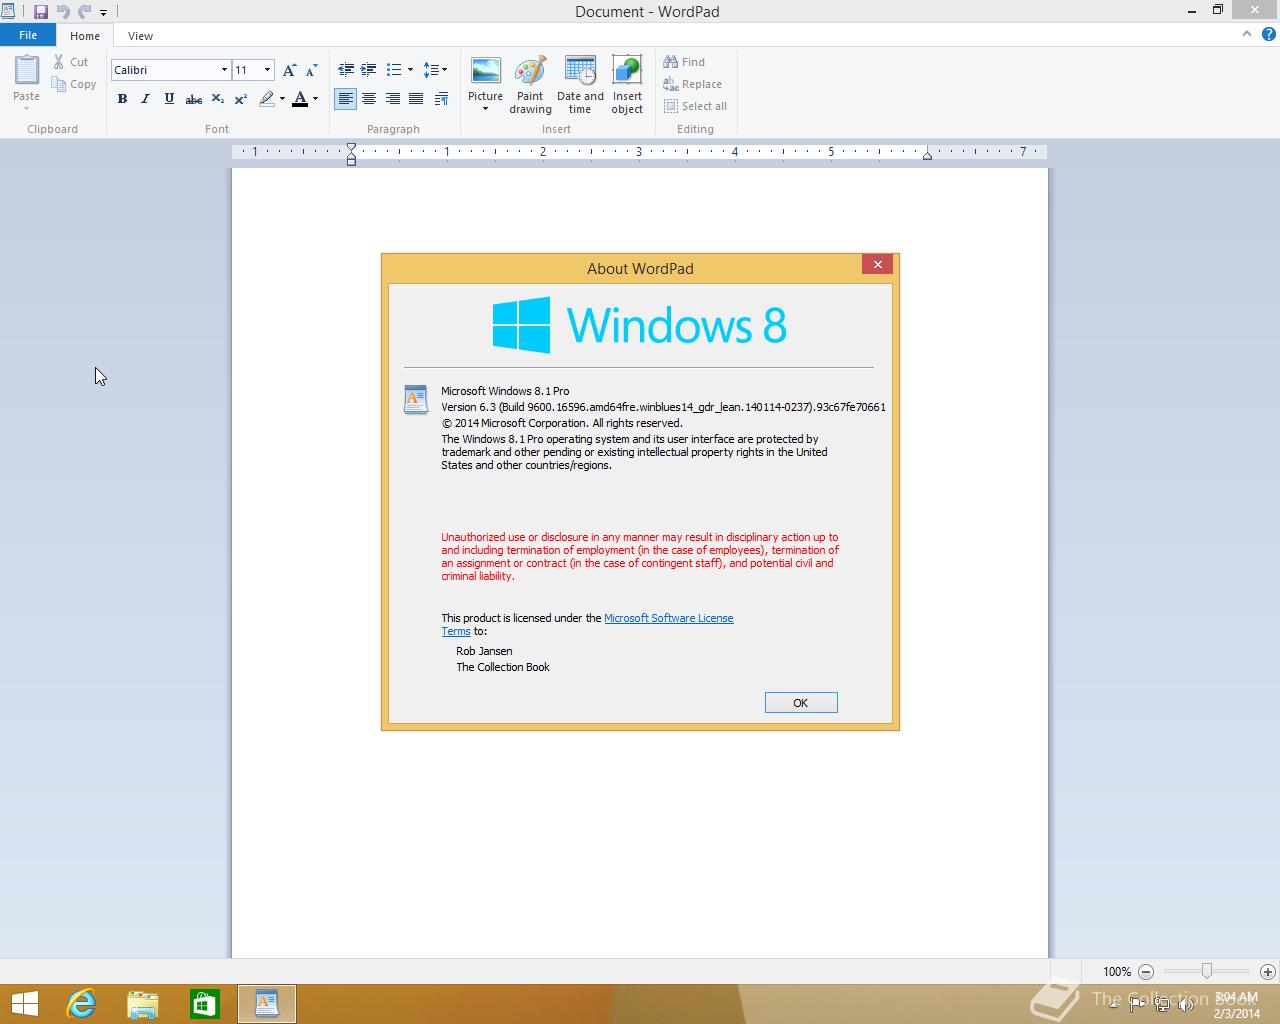
Task: Open the File menu
Action: click(x=28, y=35)
